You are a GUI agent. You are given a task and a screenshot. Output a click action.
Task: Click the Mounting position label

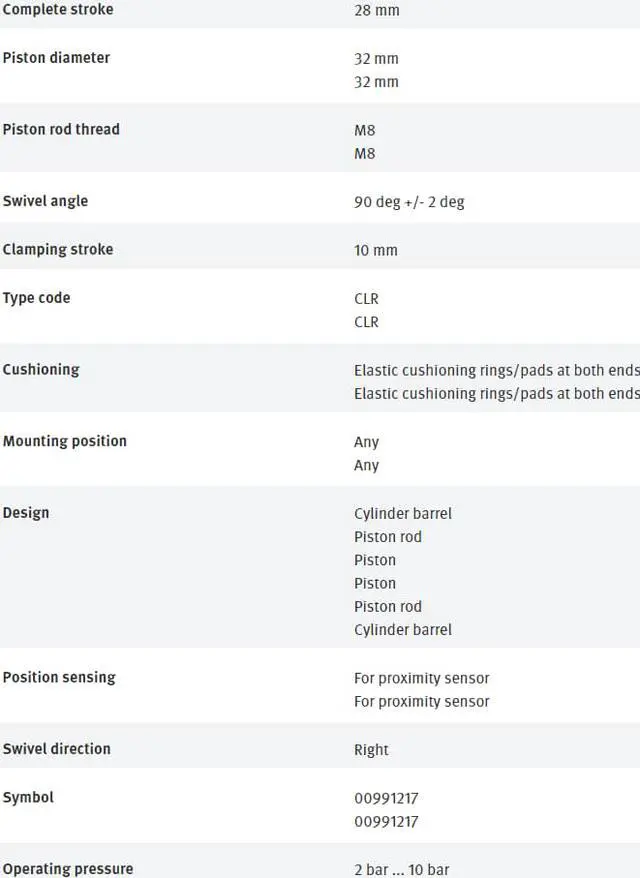[65, 441]
